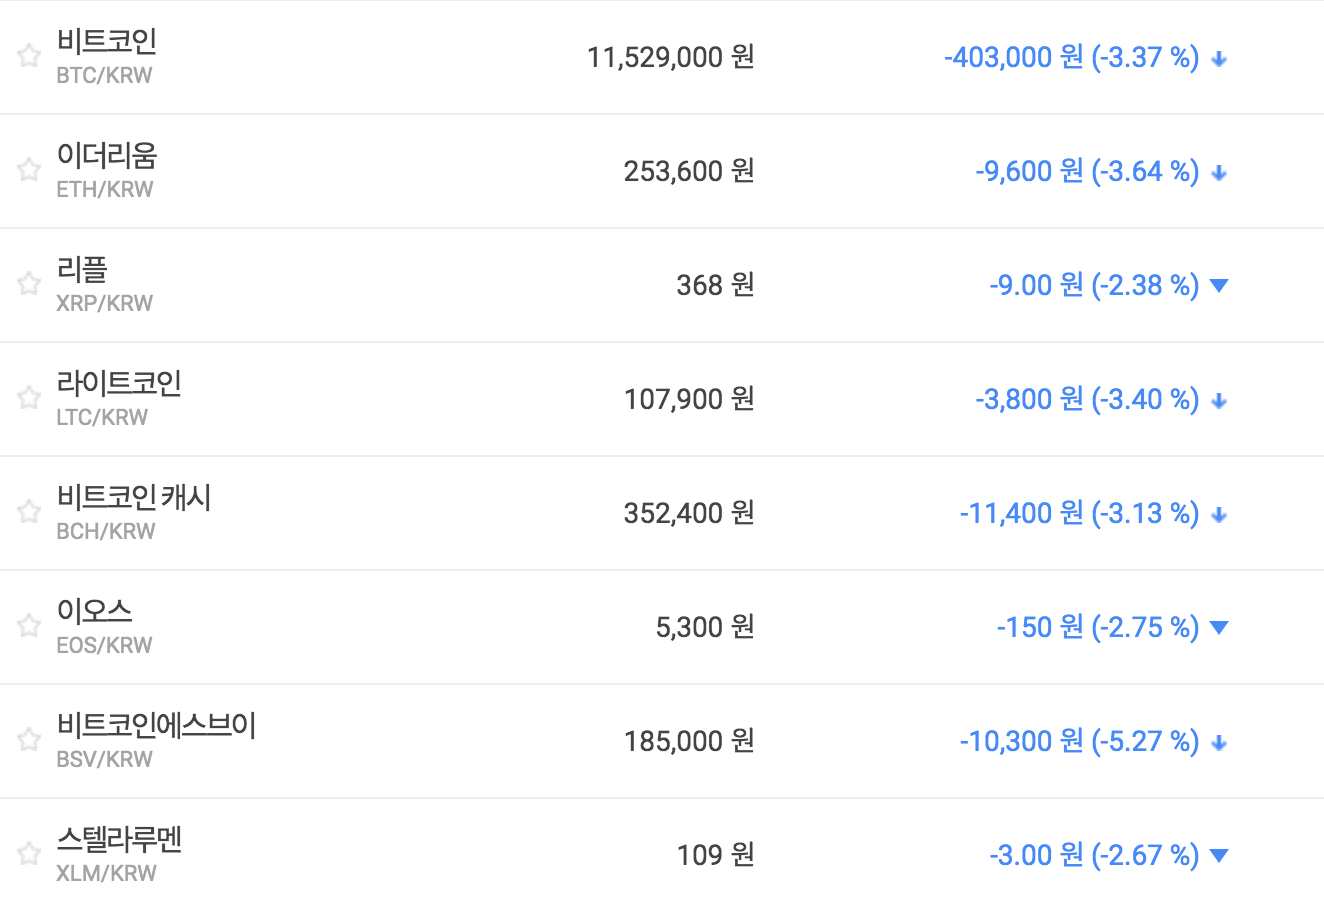Screen dimensions: 1324x910
Task: Star Bitcoin (BTC/KRW) as favorite
Action: (x=29, y=56)
